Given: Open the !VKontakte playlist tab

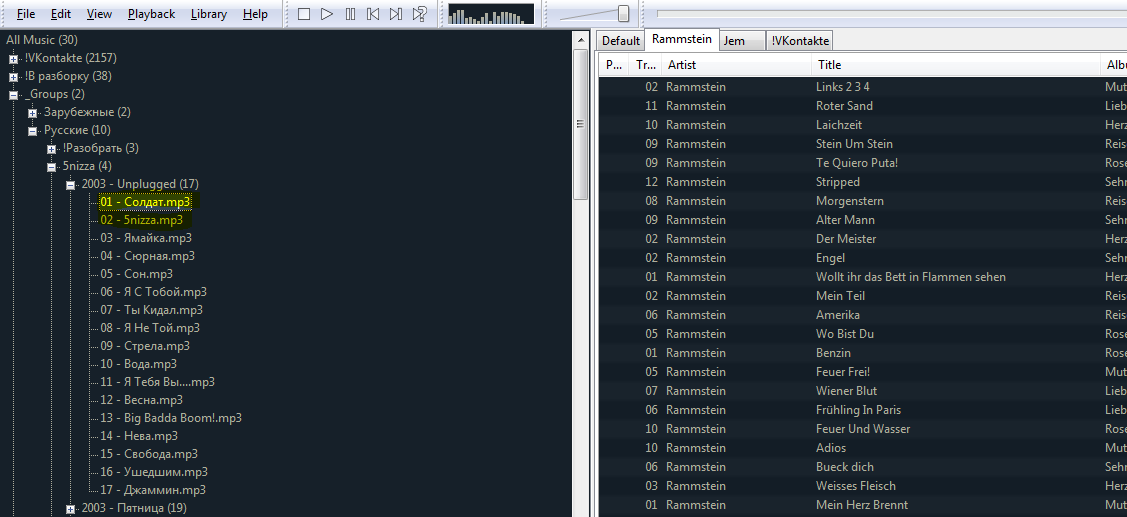Looking at the screenshot, I should click(x=800, y=40).
